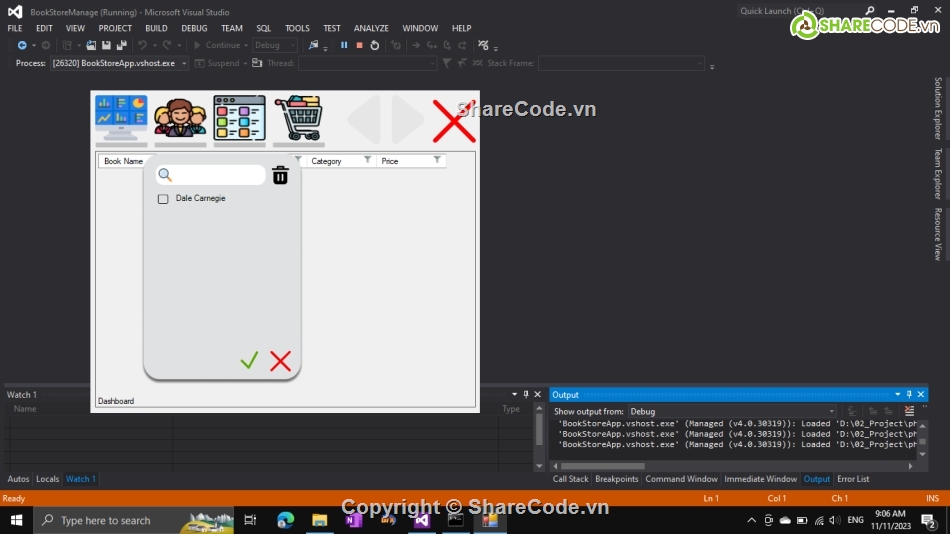Click the Clear All icon in Output panel

click(909, 412)
